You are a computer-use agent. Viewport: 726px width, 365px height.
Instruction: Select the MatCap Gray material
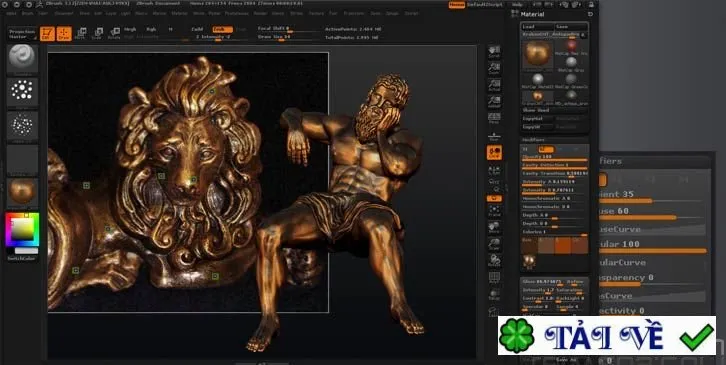click(572, 63)
